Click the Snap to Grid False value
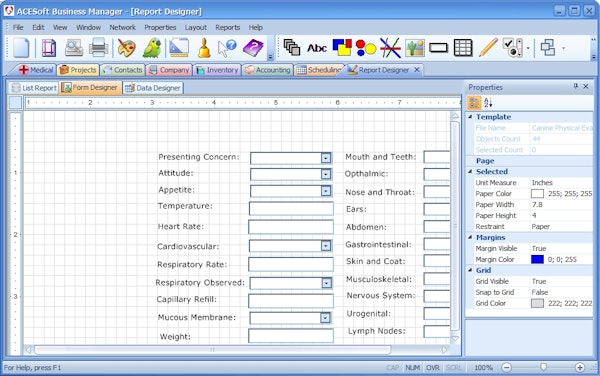Image resolution: width=600 pixels, height=376 pixels. pos(540,292)
